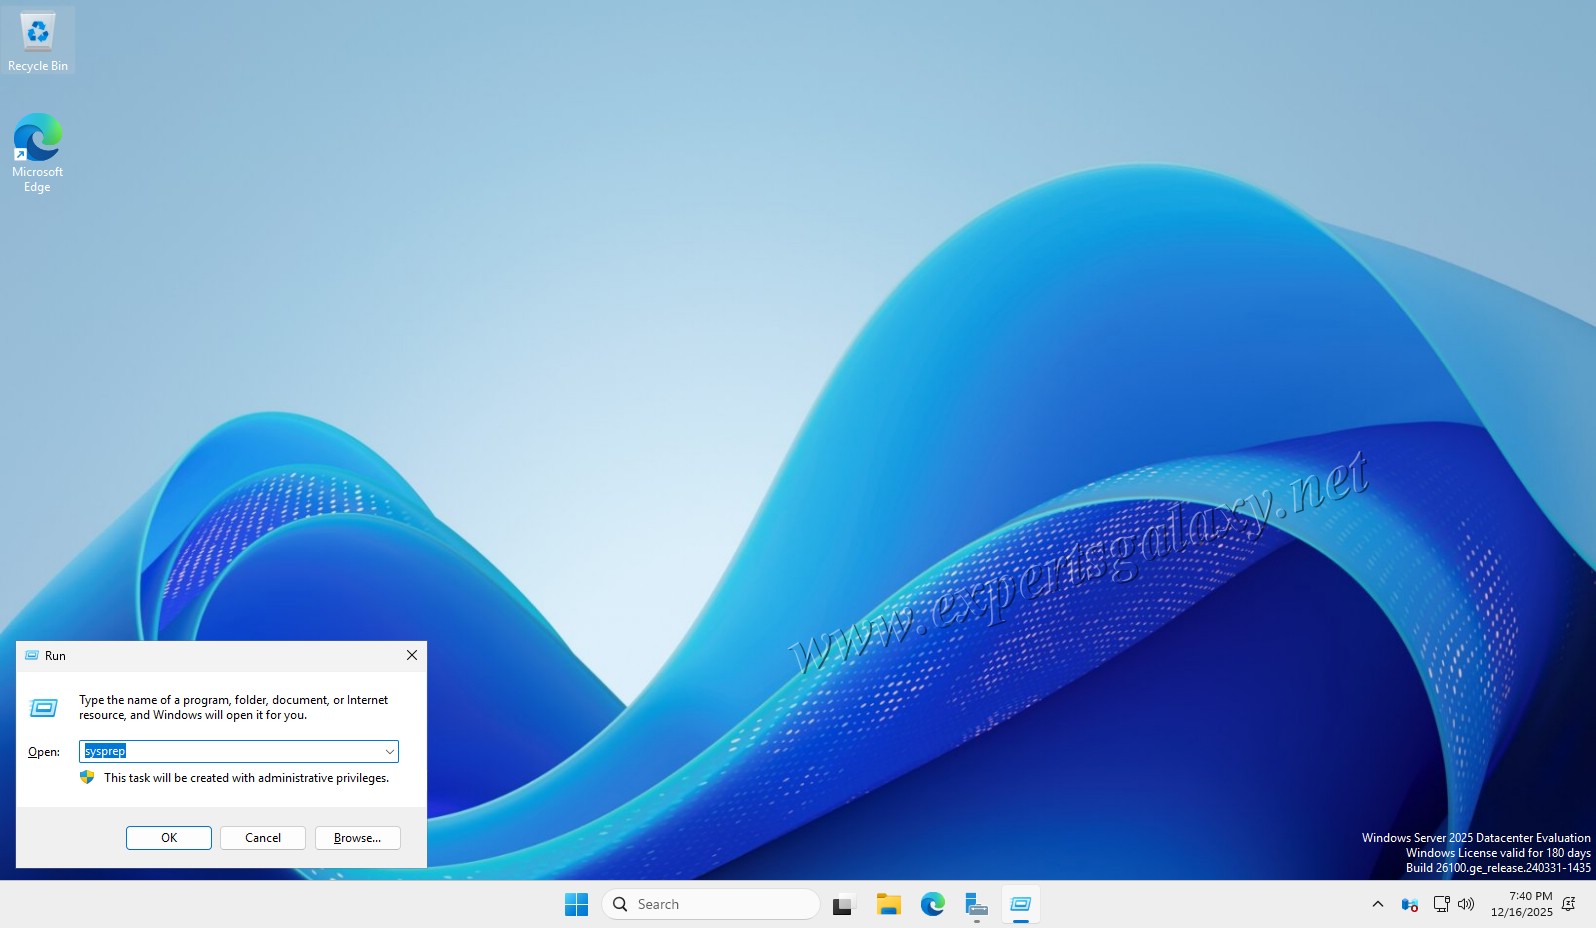Open Task View from the taskbar
This screenshot has width=1596, height=928.
pos(843,904)
